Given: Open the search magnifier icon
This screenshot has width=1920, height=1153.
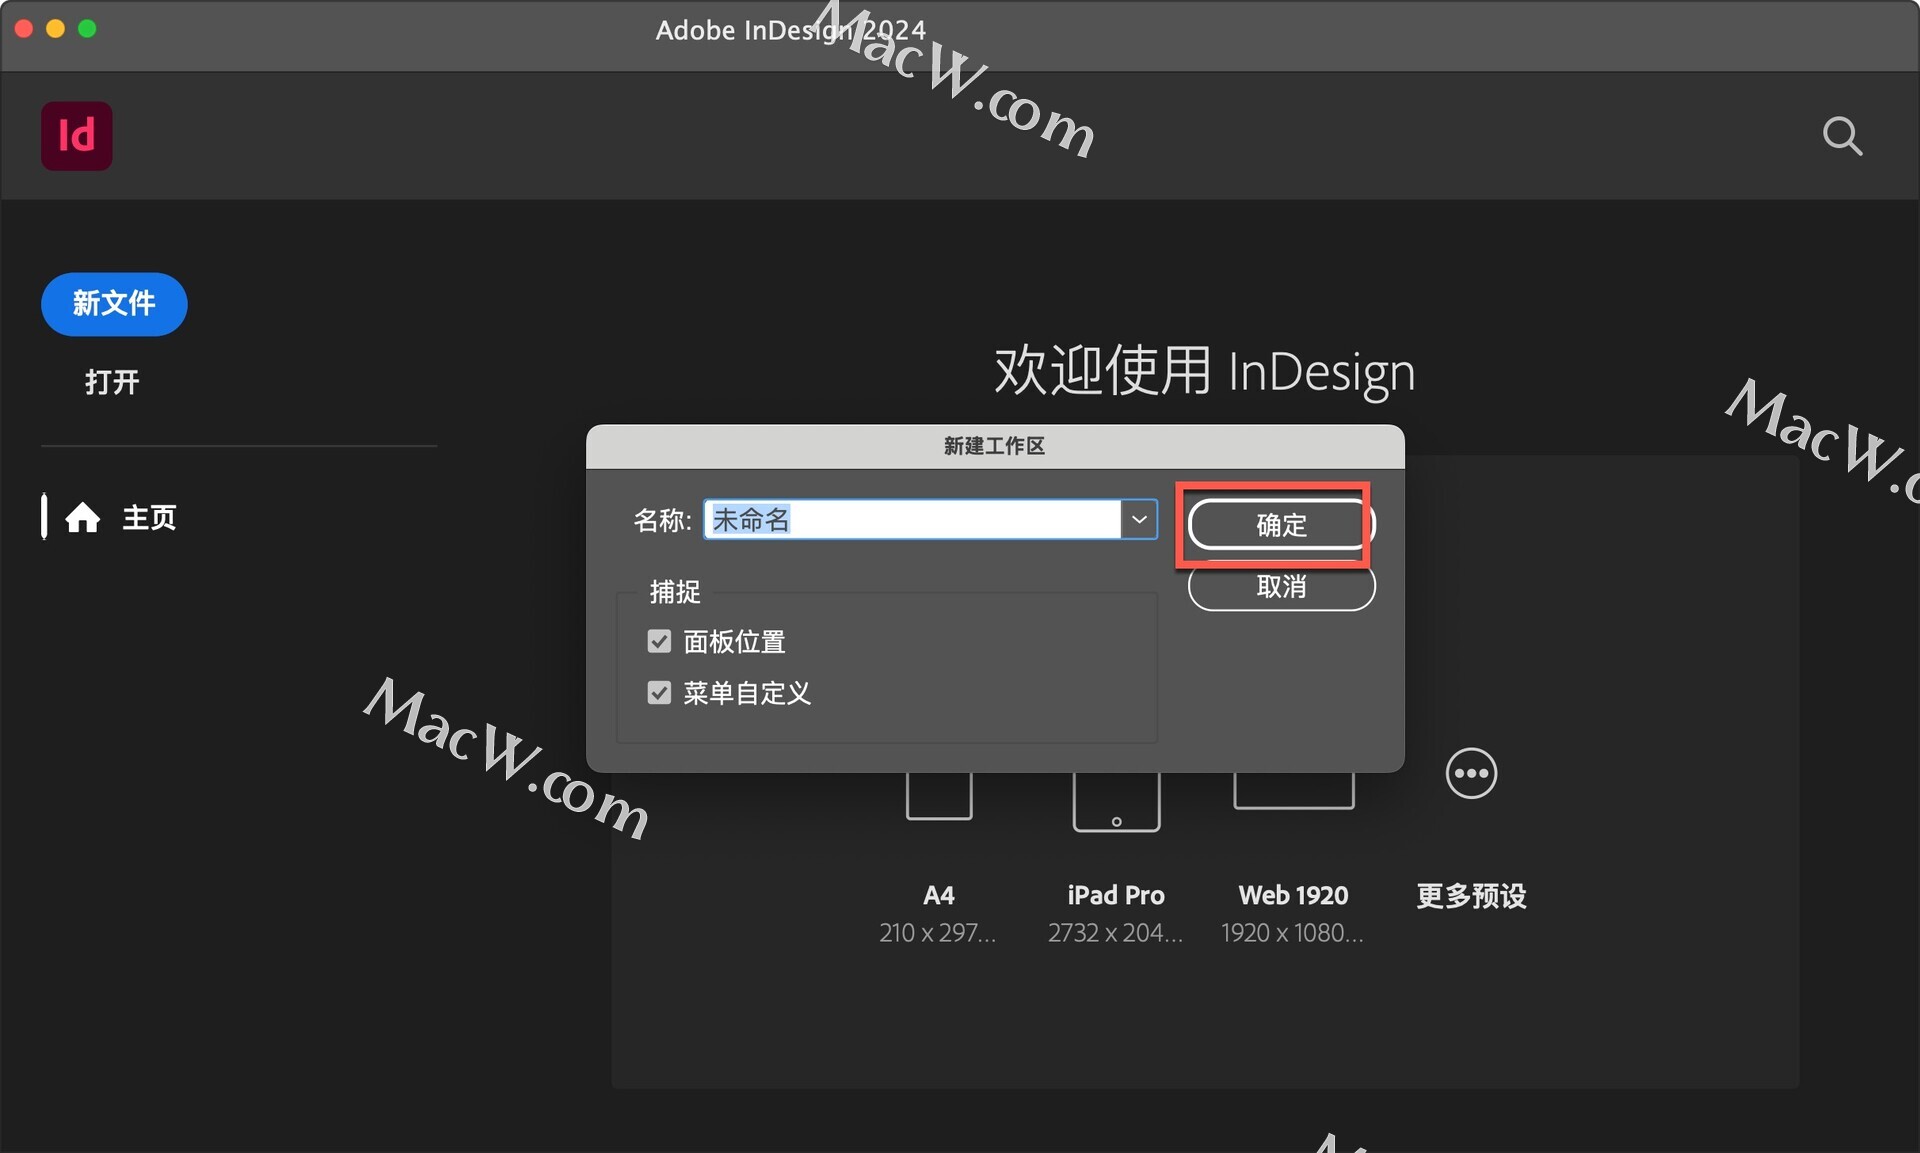Looking at the screenshot, I should tap(1841, 136).
